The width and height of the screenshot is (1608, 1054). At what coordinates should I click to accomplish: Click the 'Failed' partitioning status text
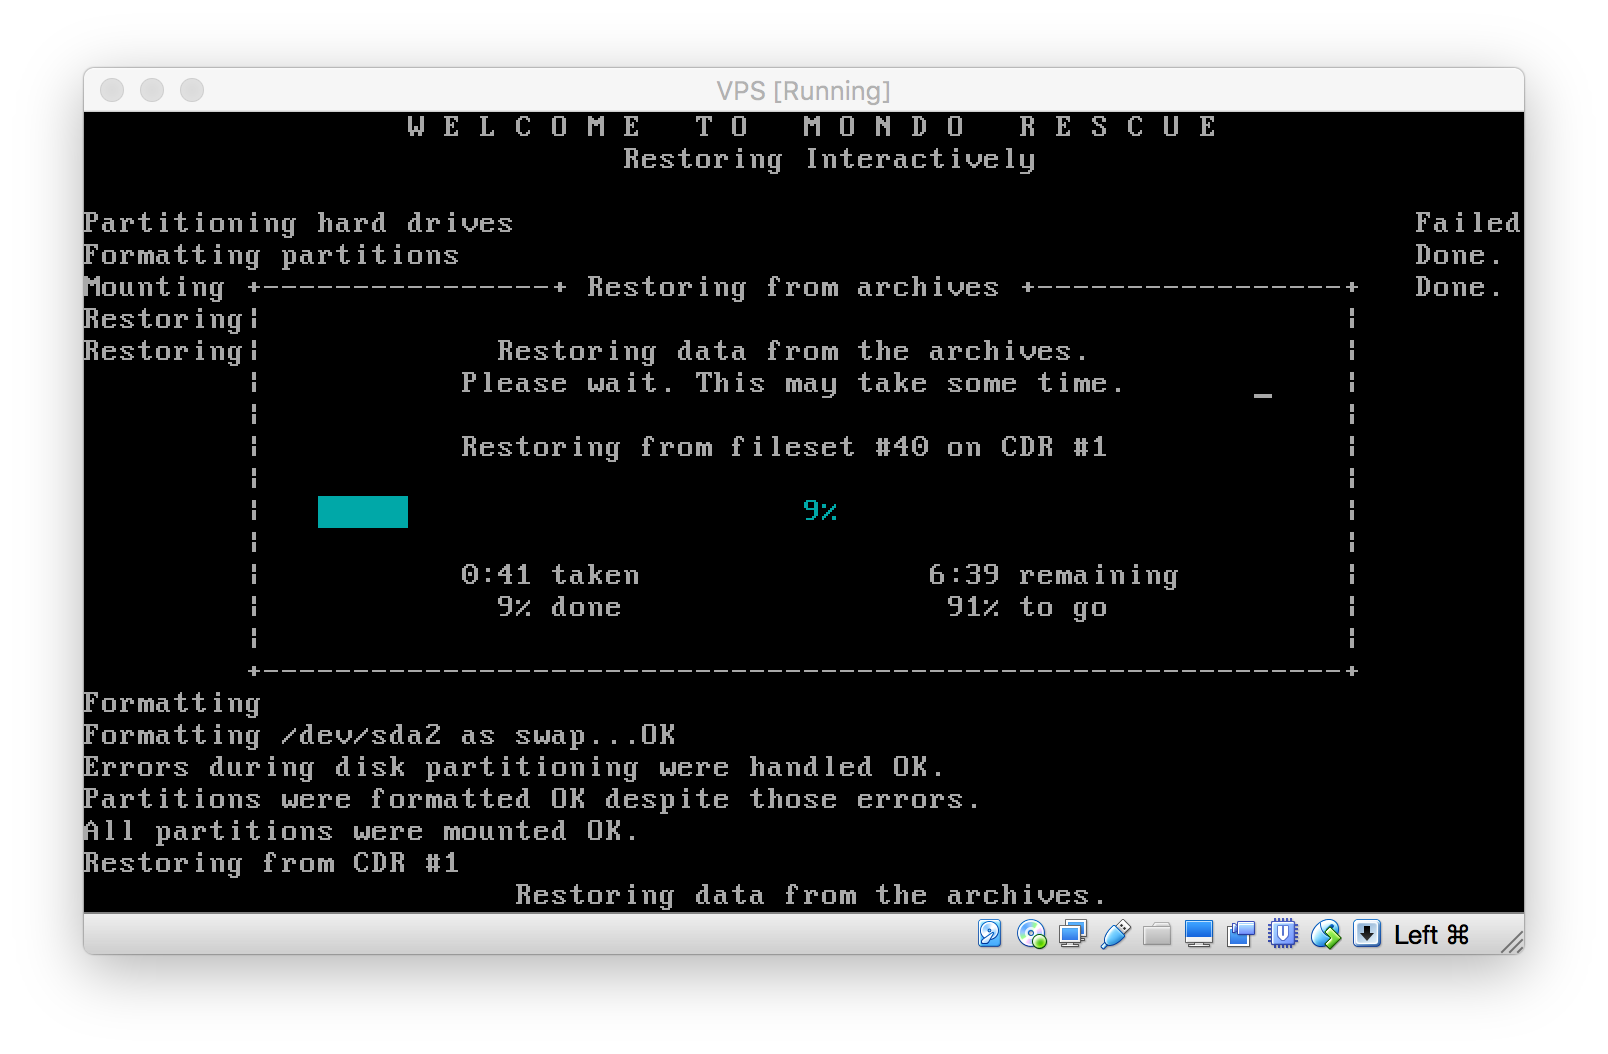pos(1467,223)
